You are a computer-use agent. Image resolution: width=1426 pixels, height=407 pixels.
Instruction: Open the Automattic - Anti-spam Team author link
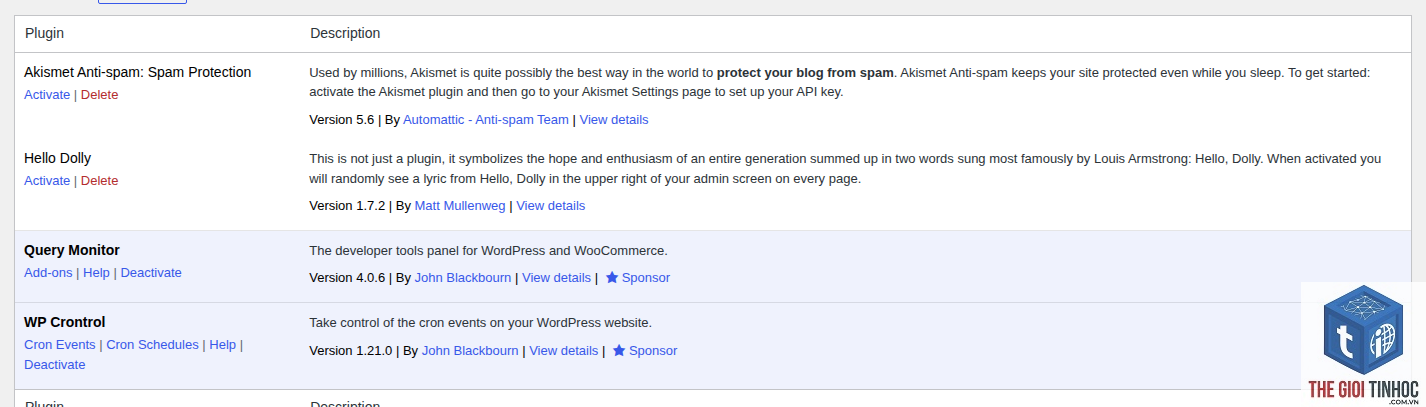[486, 120]
